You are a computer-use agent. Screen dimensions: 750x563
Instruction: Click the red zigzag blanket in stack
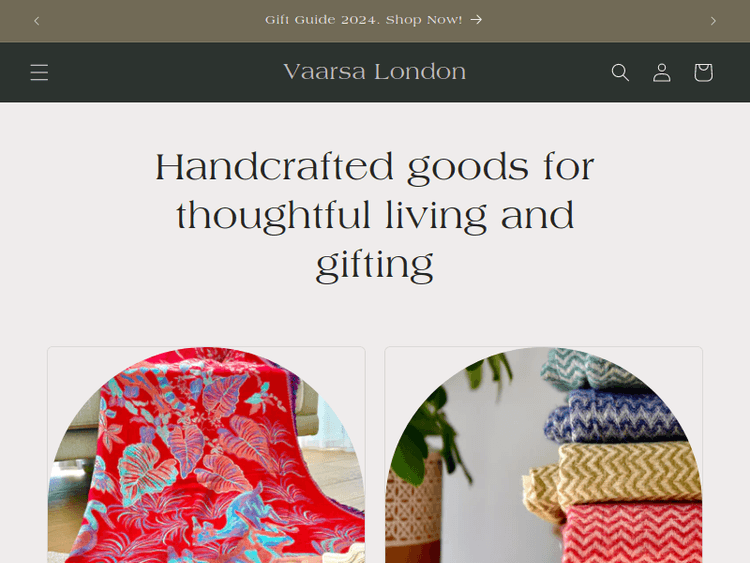[x=631, y=533]
